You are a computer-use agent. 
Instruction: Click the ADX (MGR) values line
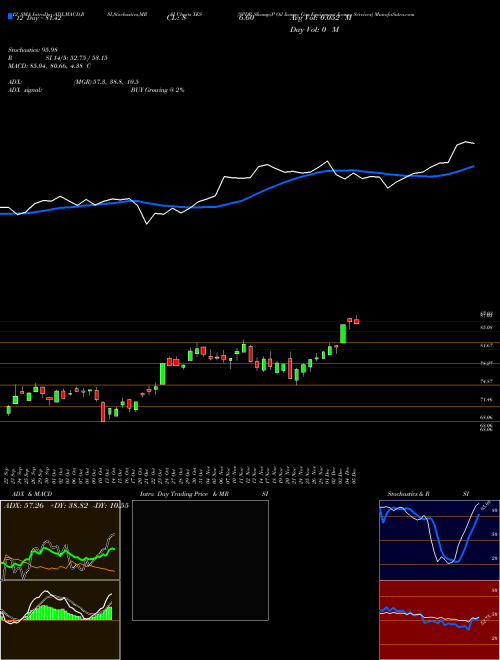[x=106, y=82]
